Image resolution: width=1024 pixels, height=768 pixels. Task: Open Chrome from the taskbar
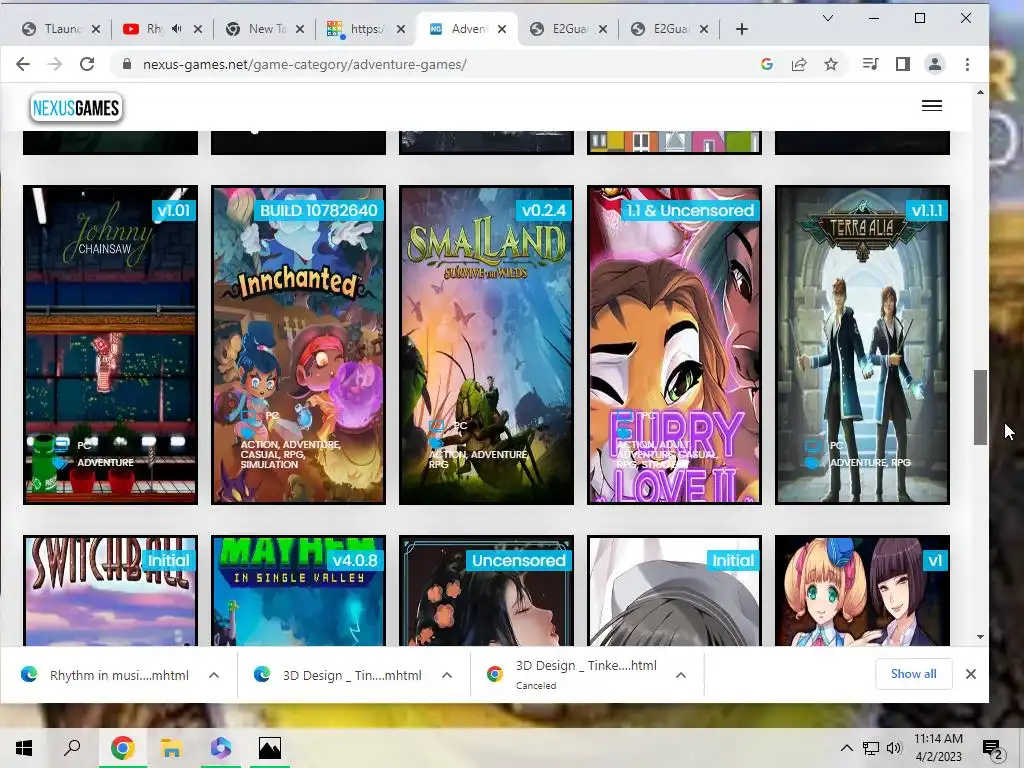point(122,748)
